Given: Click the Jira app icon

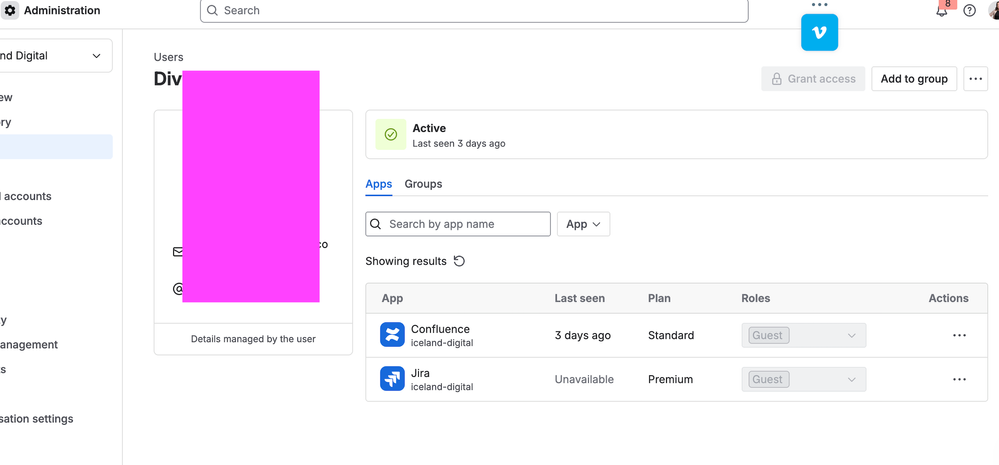Looking at the screenshot, I should point(392,379).
